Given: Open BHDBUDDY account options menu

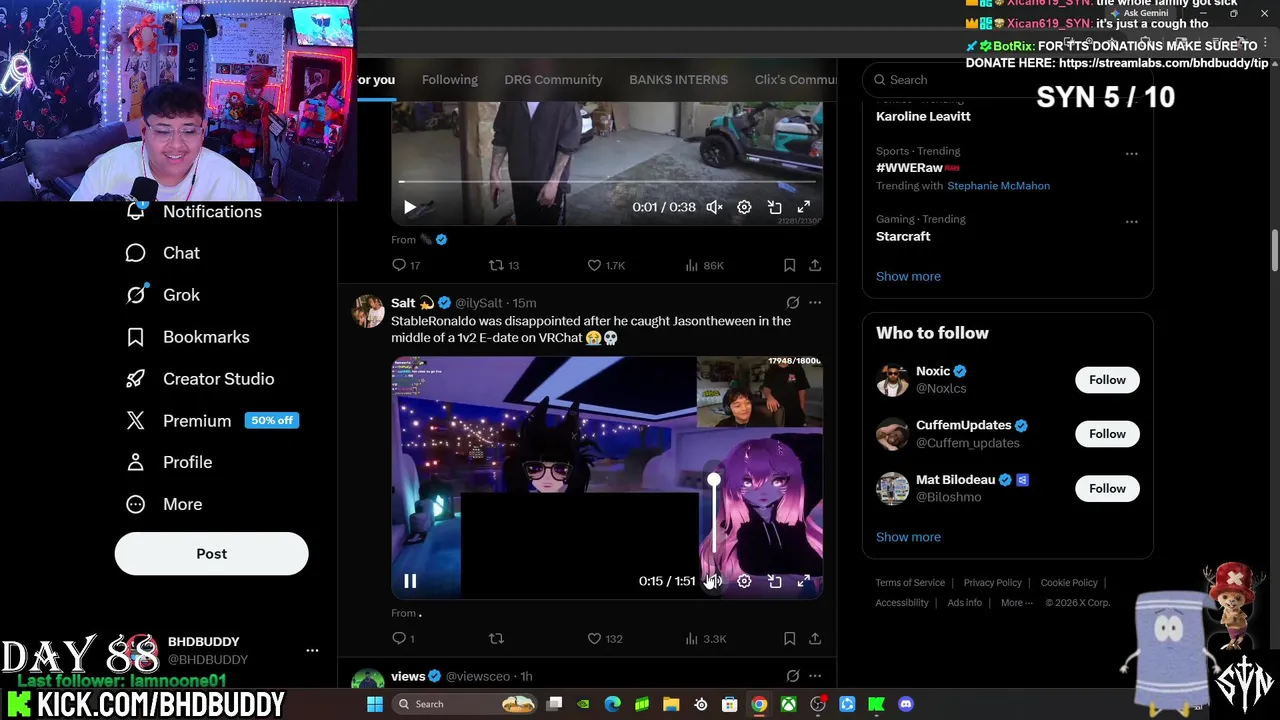Looking at the screenshot, I should pos(312,650).
